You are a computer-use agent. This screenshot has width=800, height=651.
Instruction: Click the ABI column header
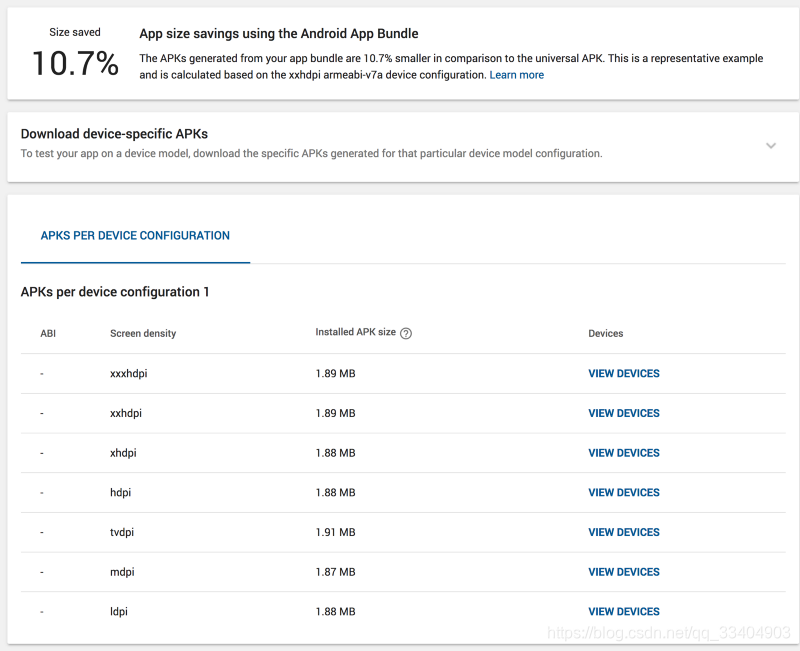pos(48,334)
